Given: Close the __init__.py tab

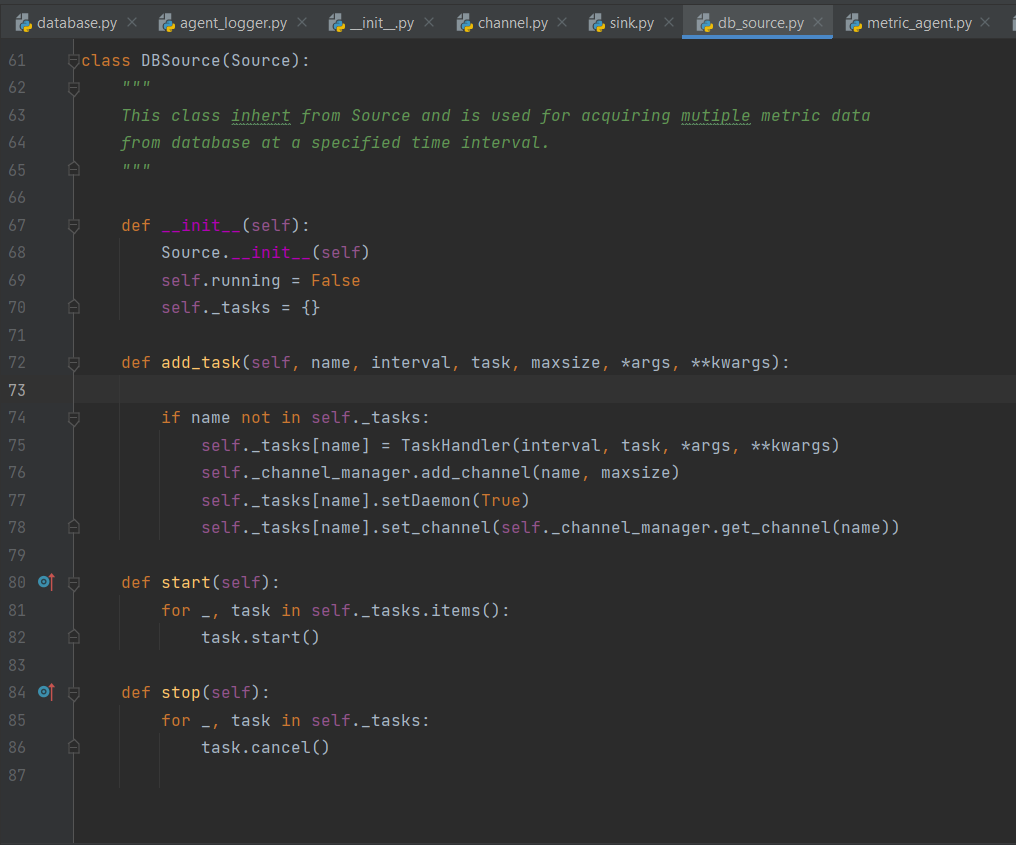Looking at the screenshot, I should 429,23.
